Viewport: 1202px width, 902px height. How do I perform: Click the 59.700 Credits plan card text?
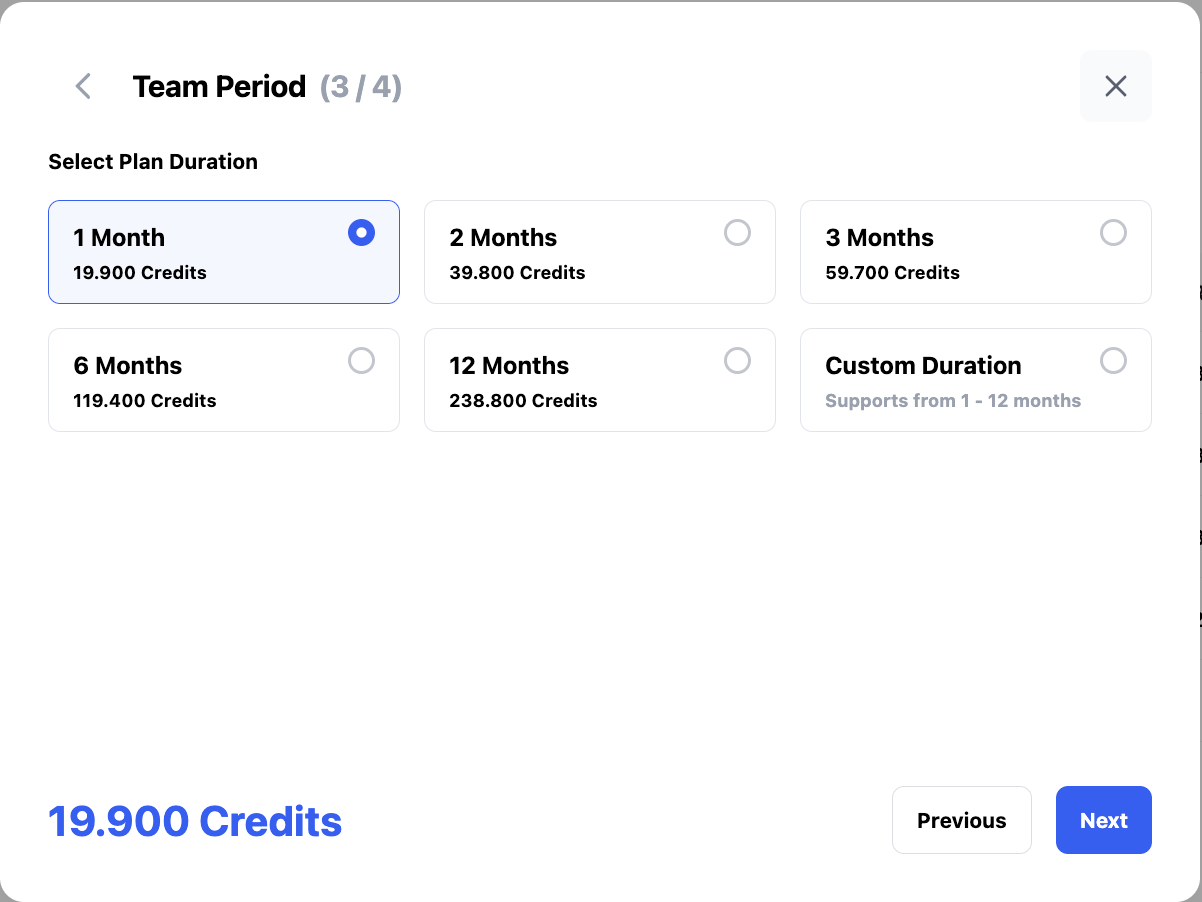892,273
